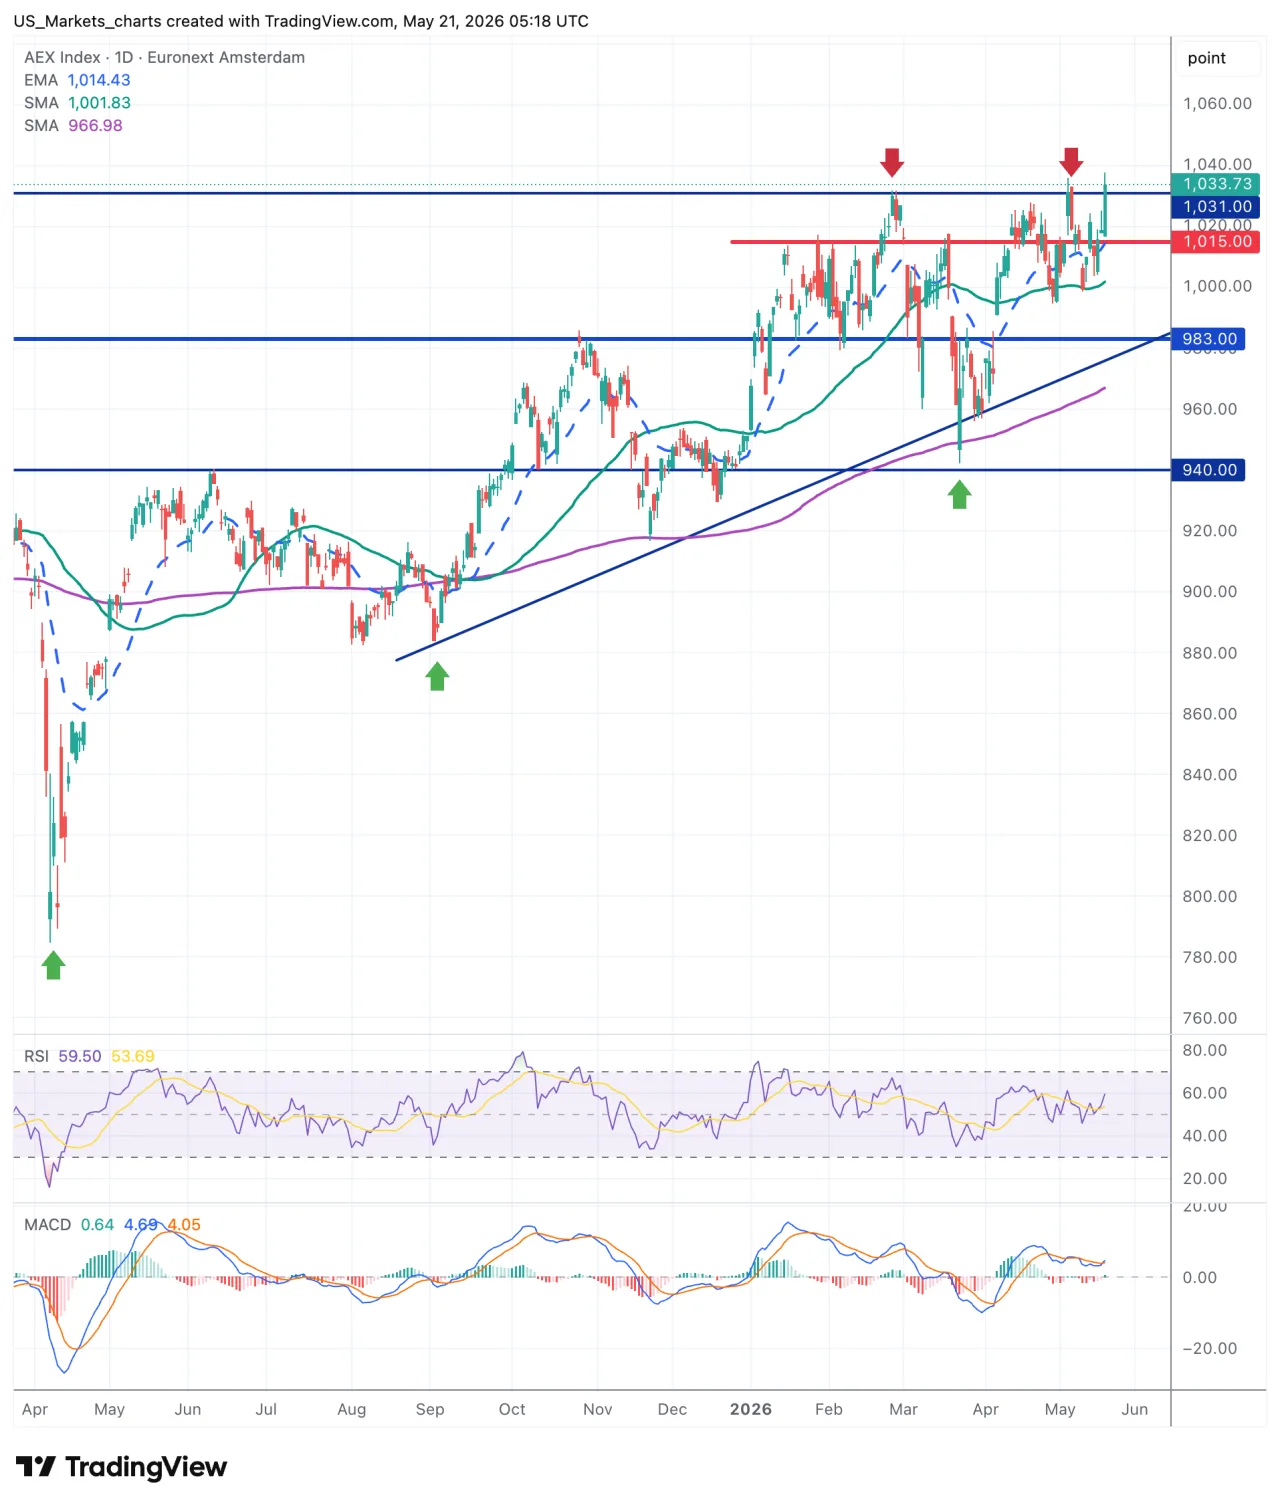Click the green up arrow below the September low

(x=437, y=677)
